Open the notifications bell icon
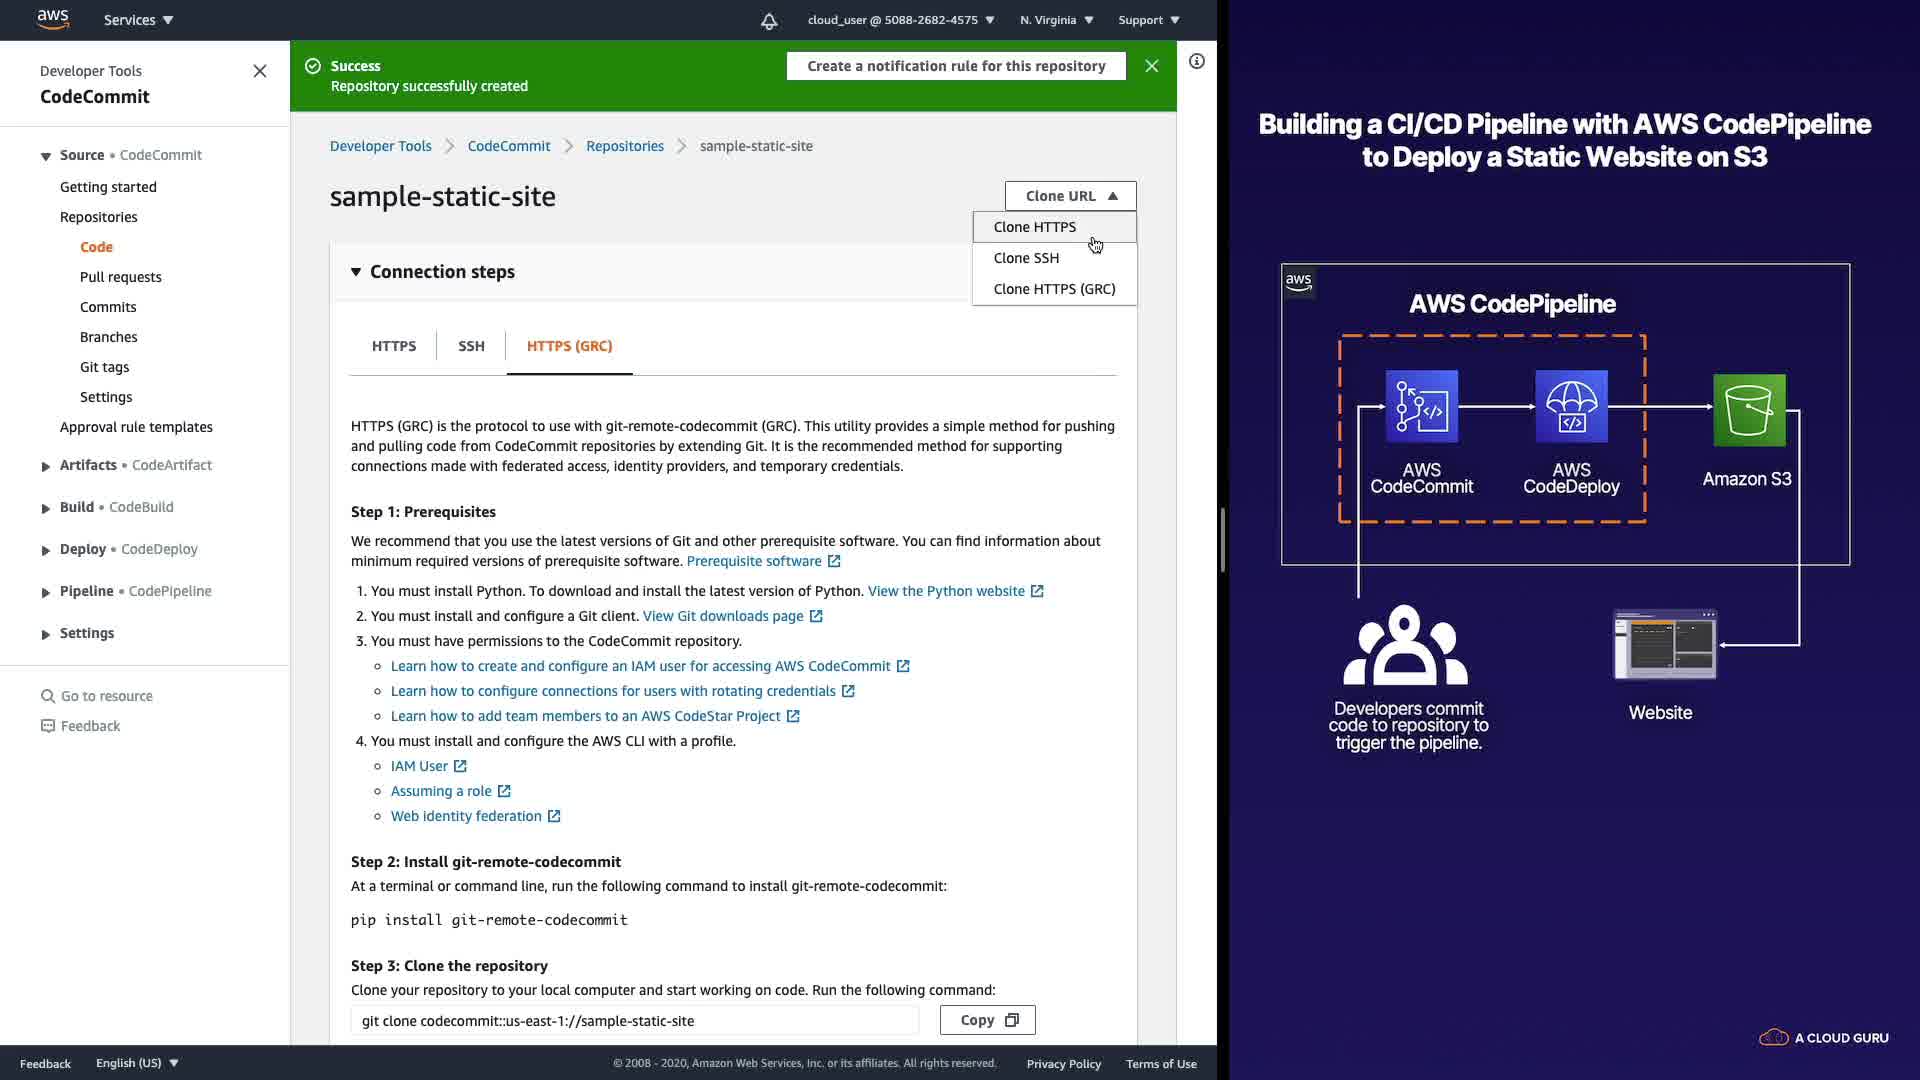 [769, 20]
